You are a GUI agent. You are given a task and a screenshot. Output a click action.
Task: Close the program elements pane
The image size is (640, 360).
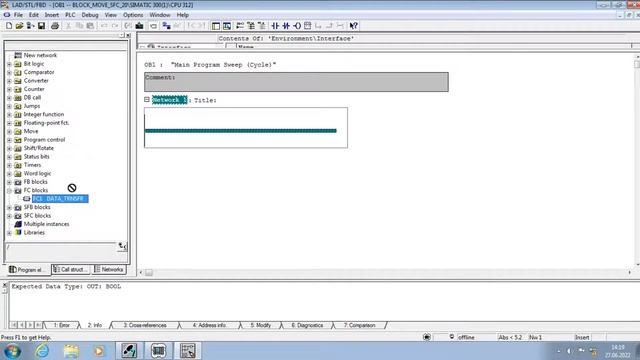[x=128, y=36]
